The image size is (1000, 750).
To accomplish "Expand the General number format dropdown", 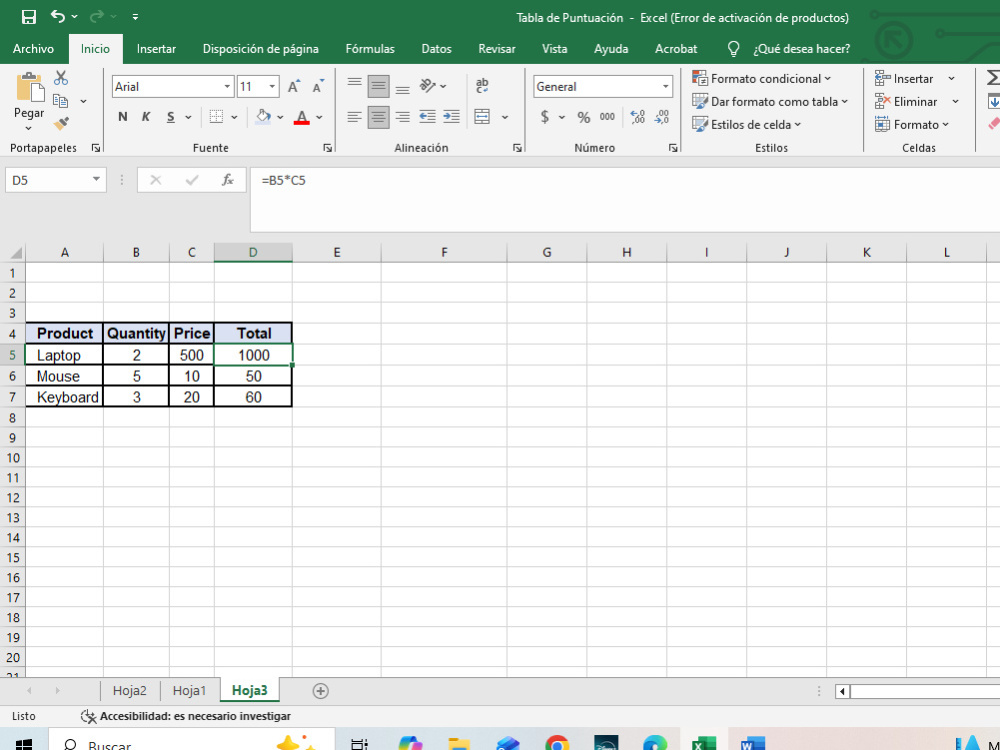I will pos(665,87).
